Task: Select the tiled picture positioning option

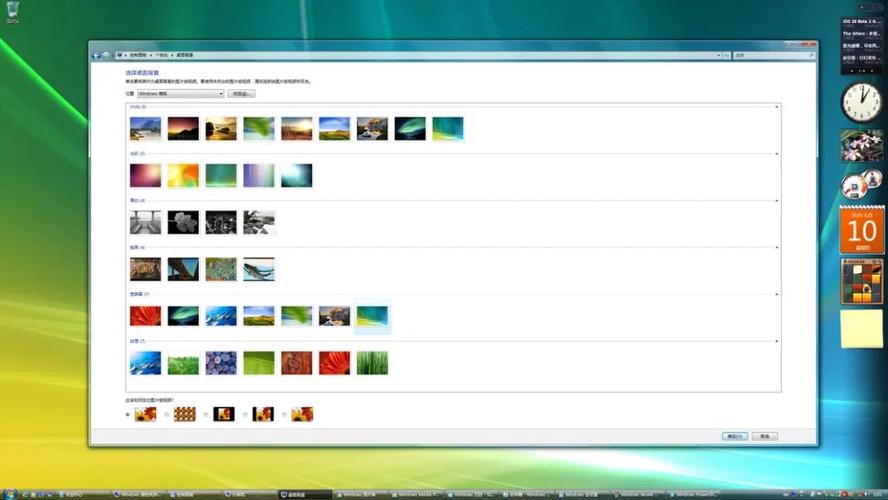Action: [x=166, y=414]
